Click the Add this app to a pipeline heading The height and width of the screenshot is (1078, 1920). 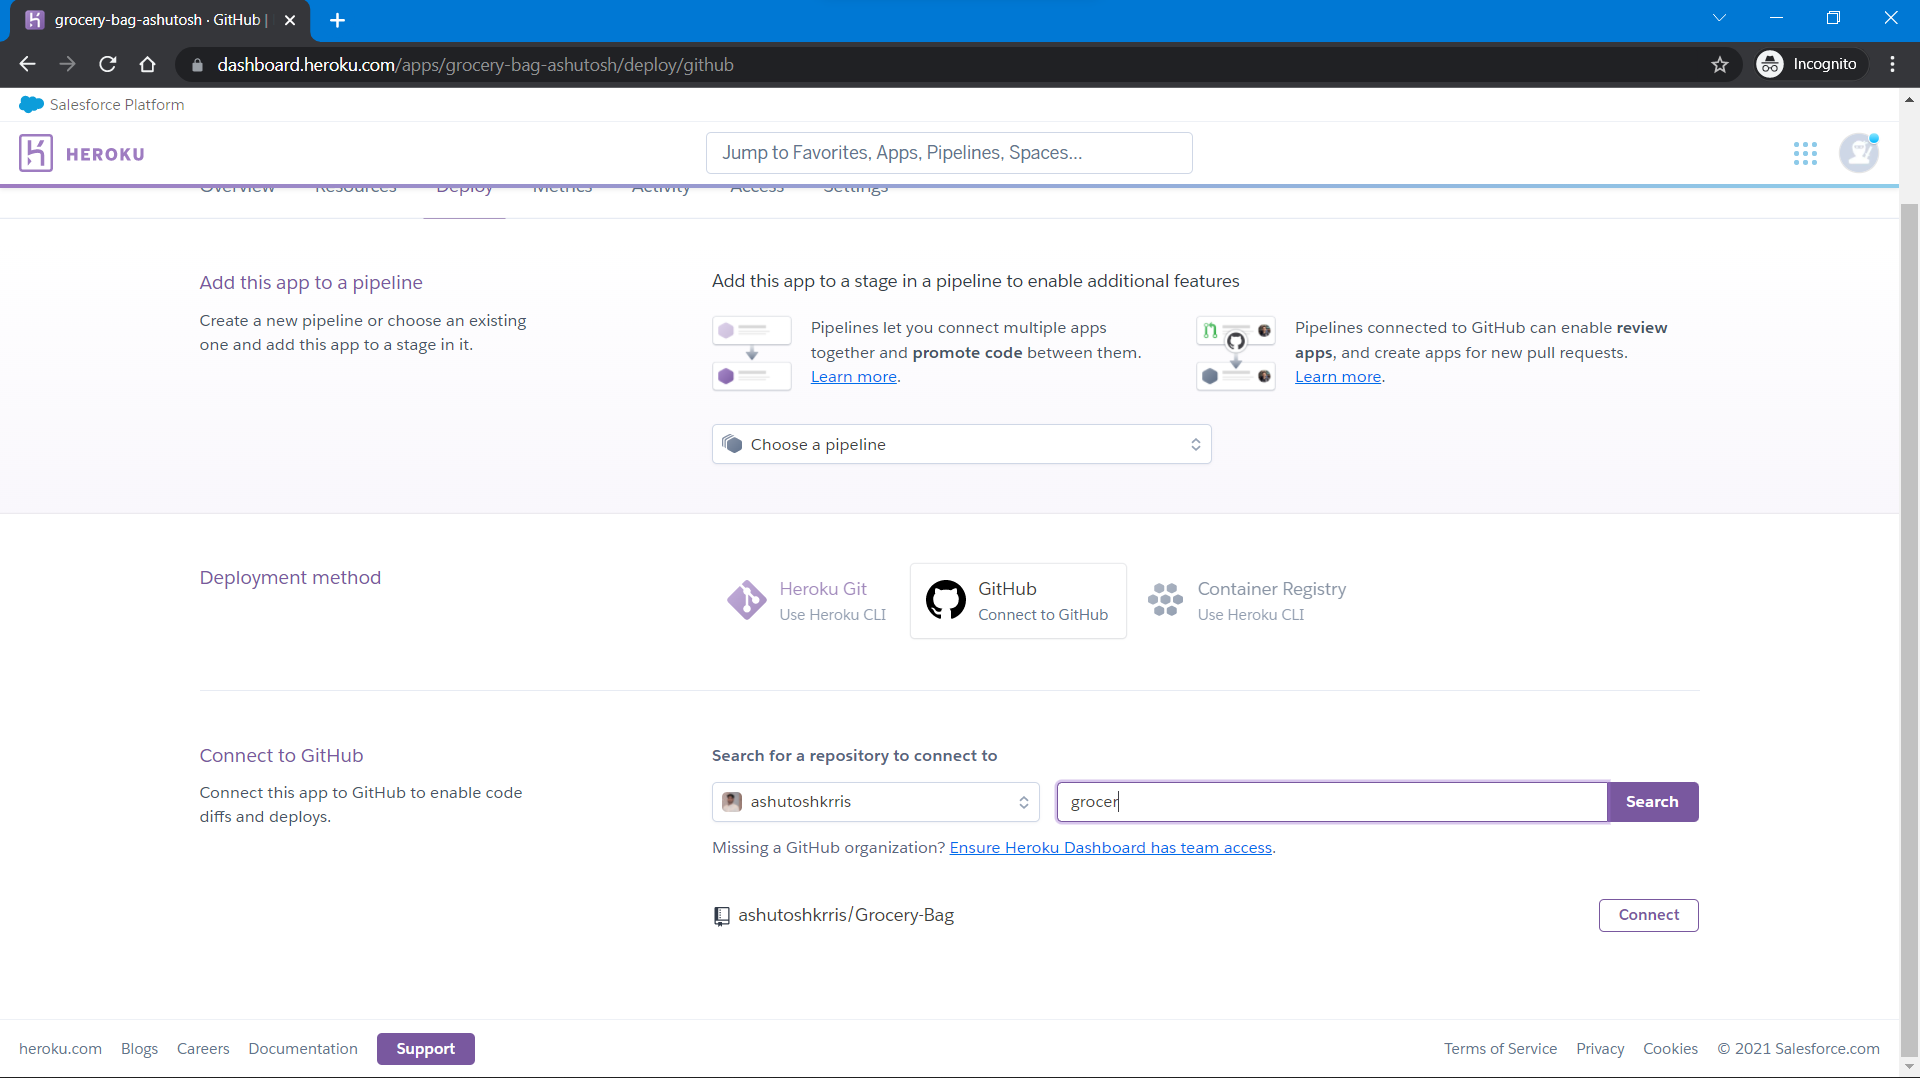pos(311,283)
